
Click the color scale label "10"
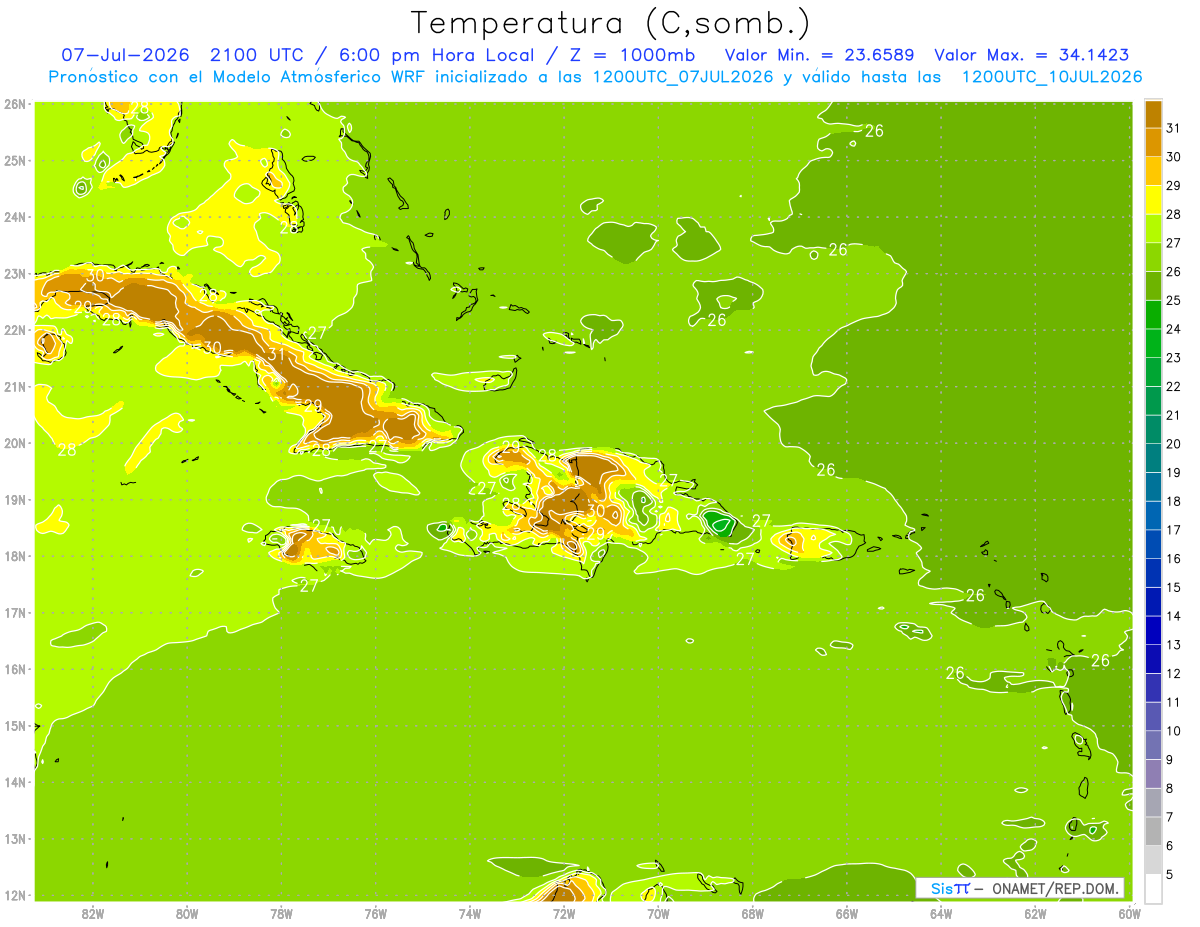click(1173, 730)
